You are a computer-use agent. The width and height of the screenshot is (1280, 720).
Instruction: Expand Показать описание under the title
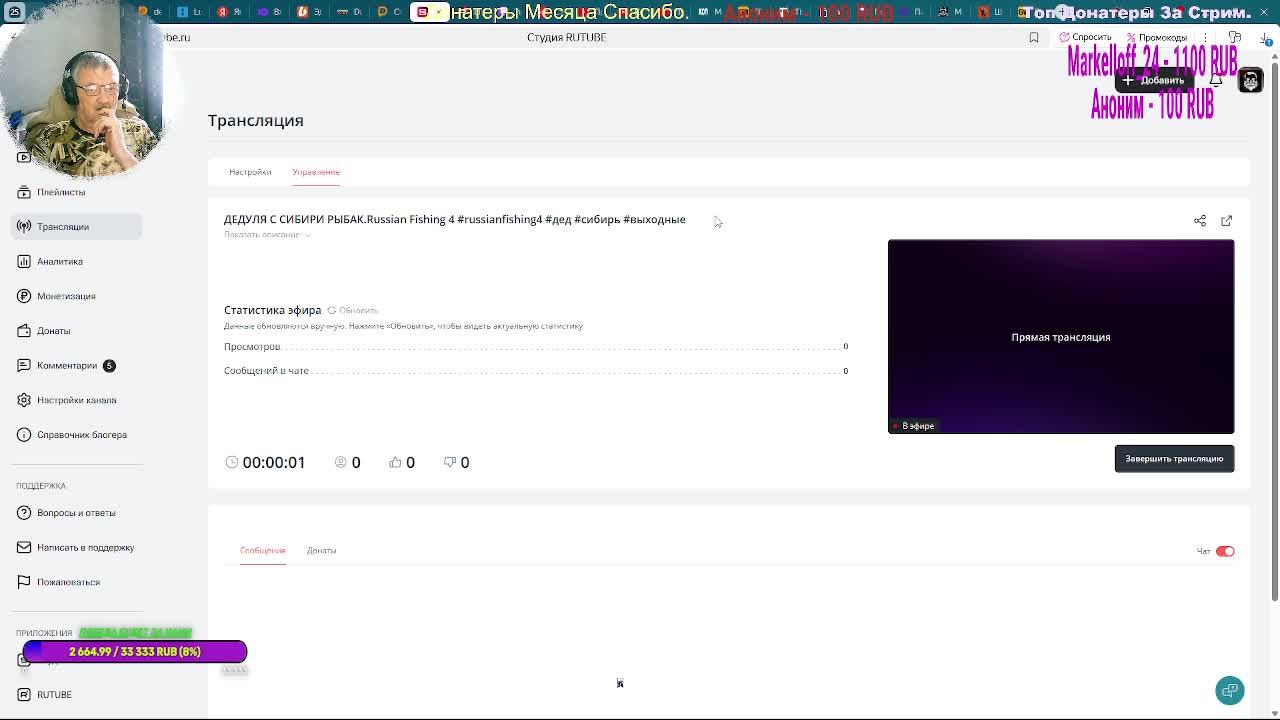click(x=266, y=235)
